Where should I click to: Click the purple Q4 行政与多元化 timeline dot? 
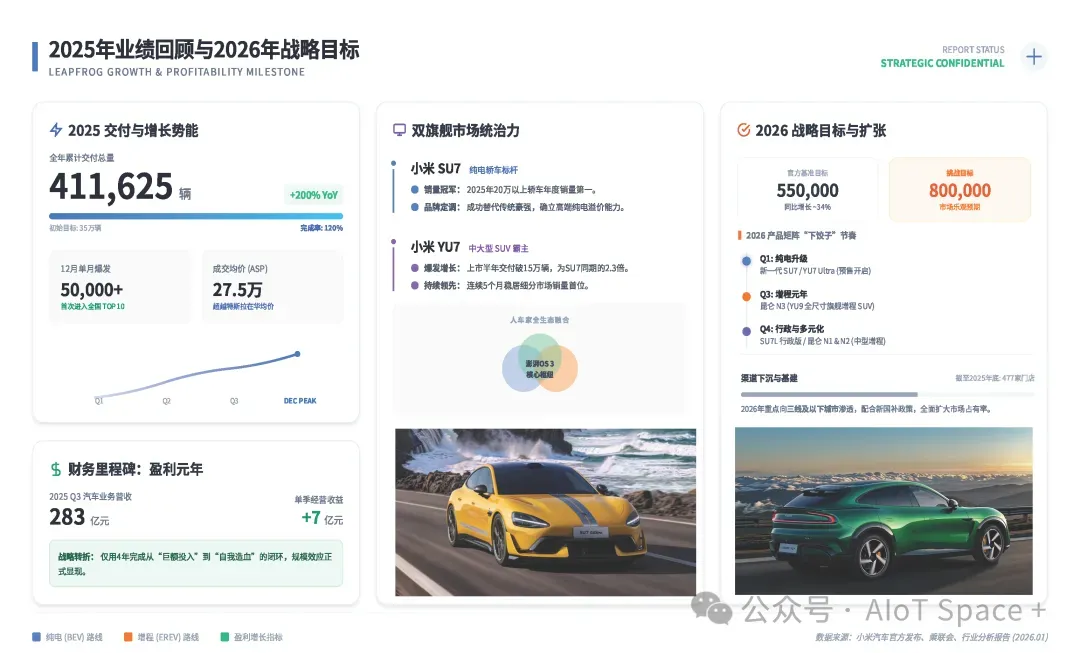click(746, 331)
